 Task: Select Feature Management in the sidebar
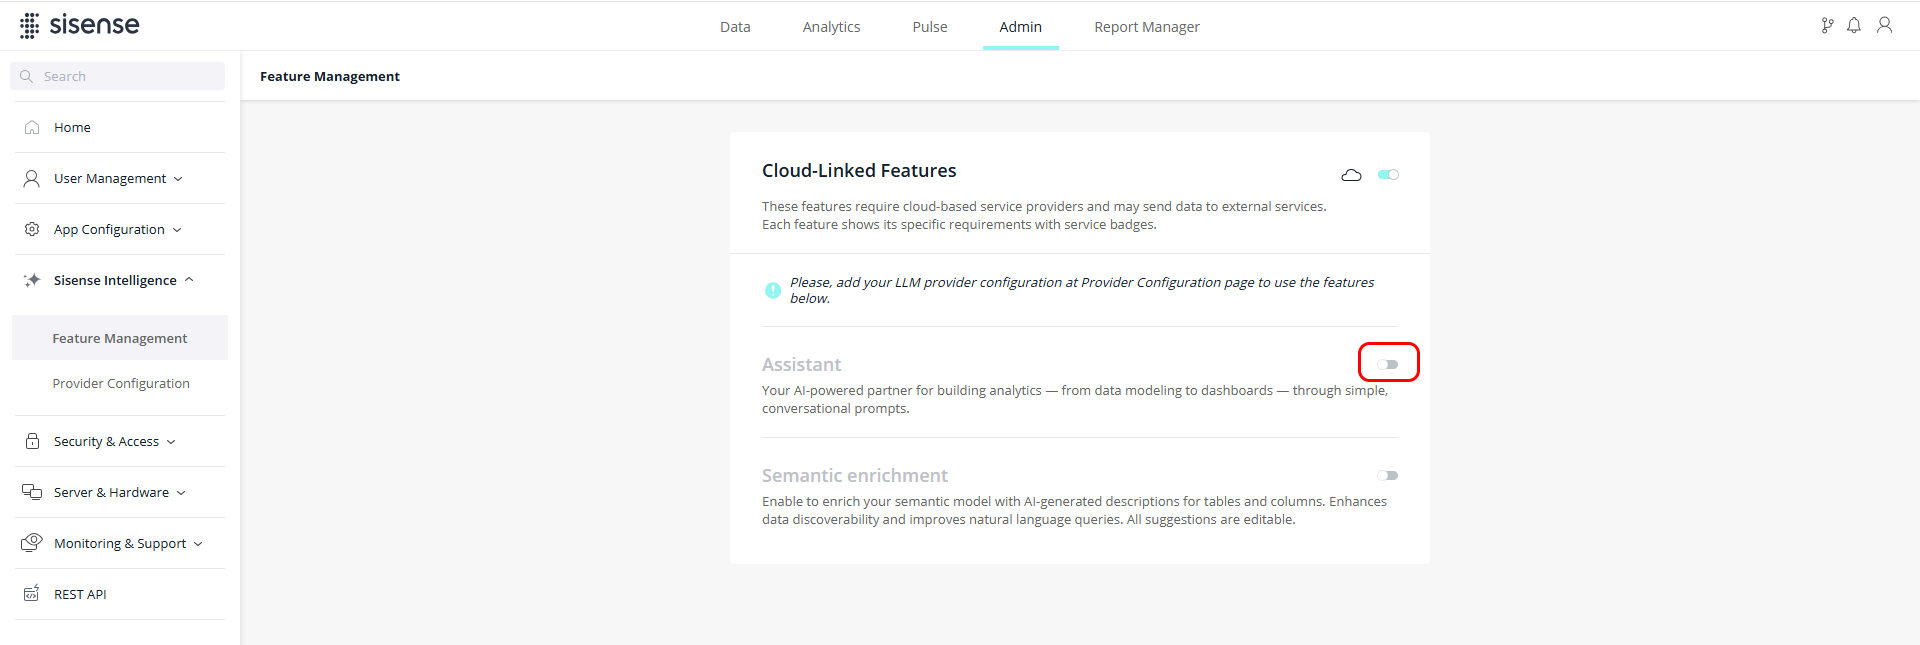pyautogui.click(x=120, y=338)
